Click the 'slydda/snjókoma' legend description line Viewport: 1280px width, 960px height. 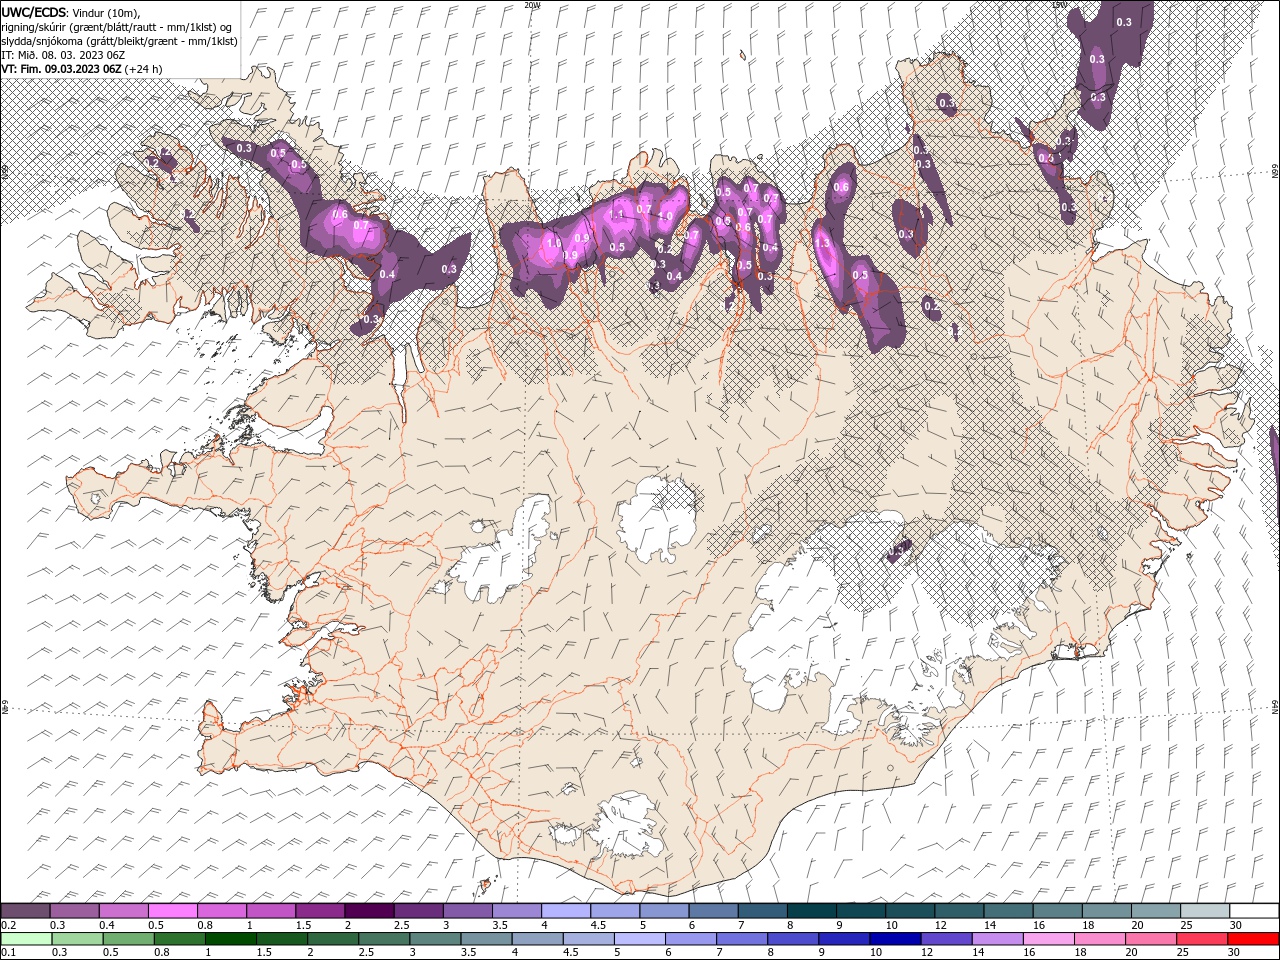point(119,41)
